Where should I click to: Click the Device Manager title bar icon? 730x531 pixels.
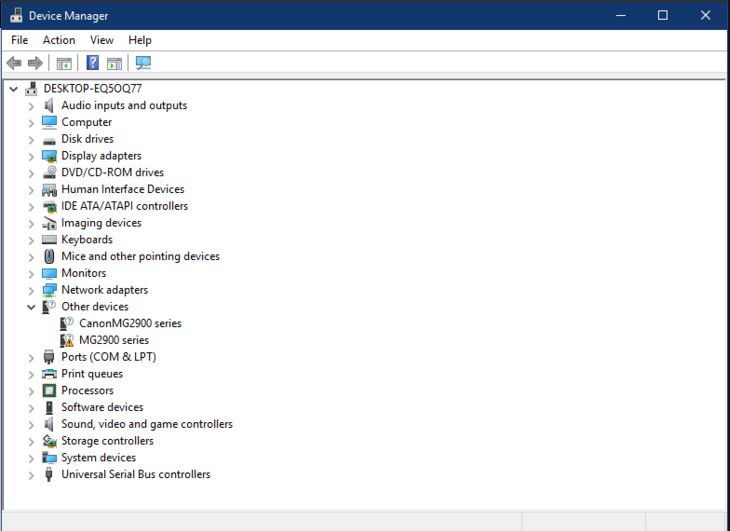pos(16,16)
